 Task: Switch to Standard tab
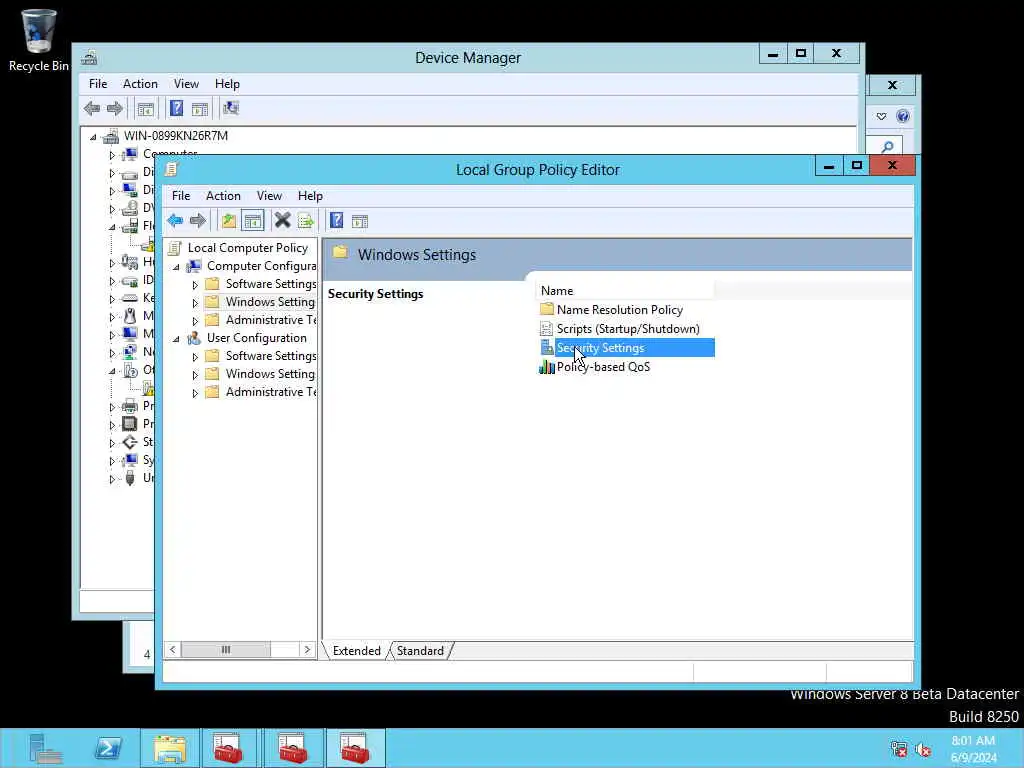(x=420, y=651)
